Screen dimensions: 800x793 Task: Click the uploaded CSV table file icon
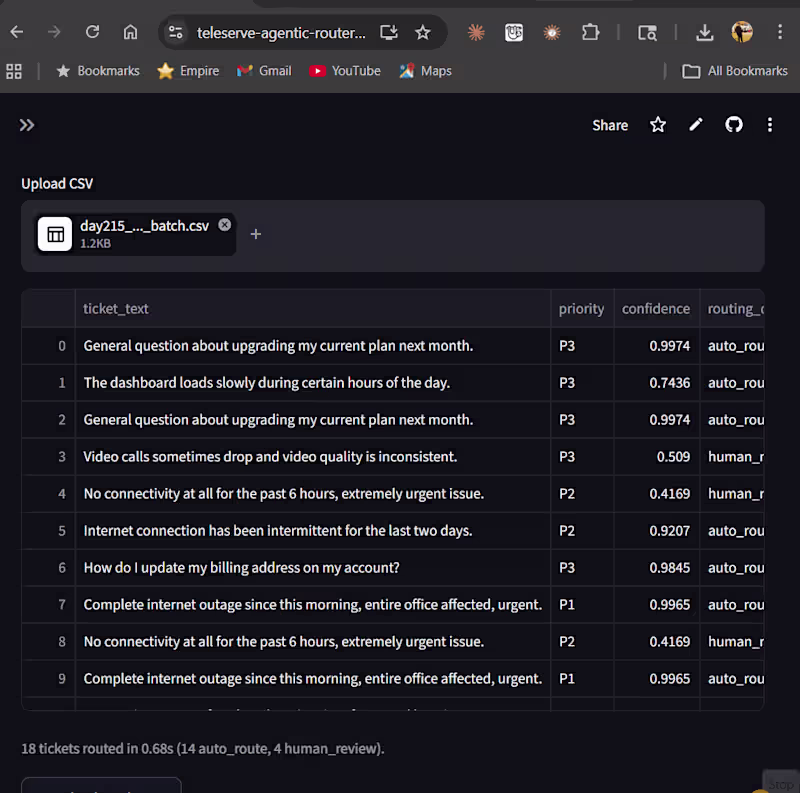[55, 234]
